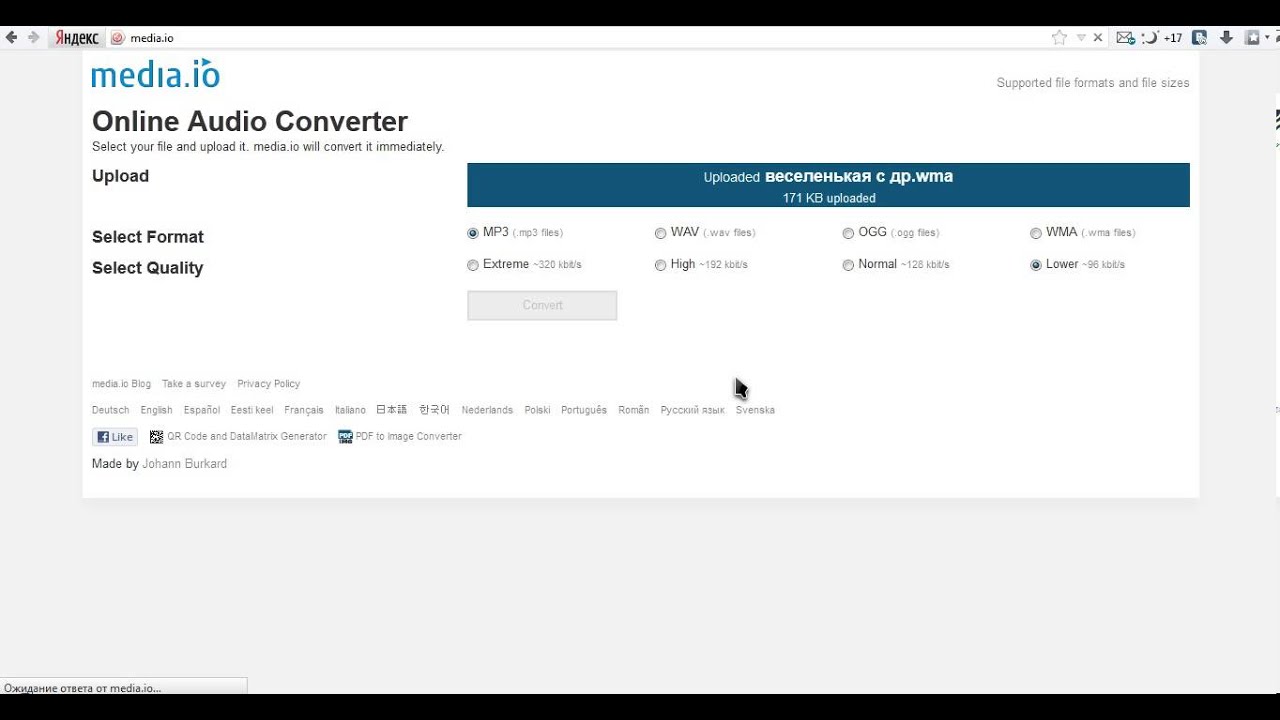Open the mail envelope toolbar icon
The height and width of the screenshot is (720, 1280).
tap(1126, 38)
